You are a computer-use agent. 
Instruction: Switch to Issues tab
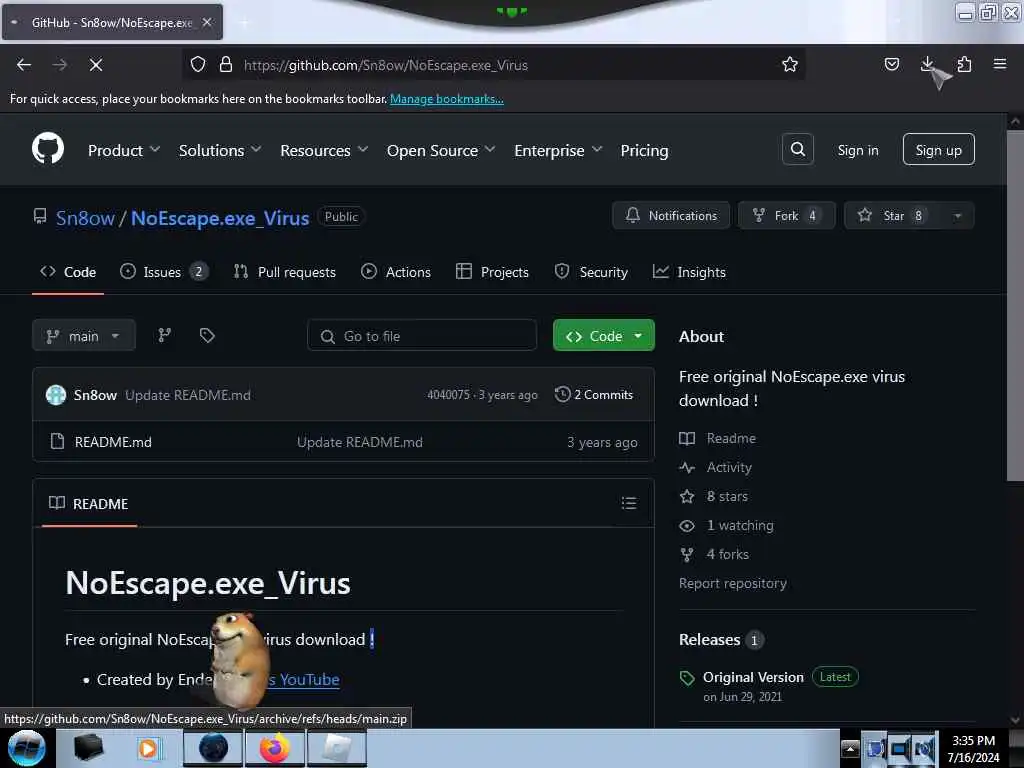point(164,272)
